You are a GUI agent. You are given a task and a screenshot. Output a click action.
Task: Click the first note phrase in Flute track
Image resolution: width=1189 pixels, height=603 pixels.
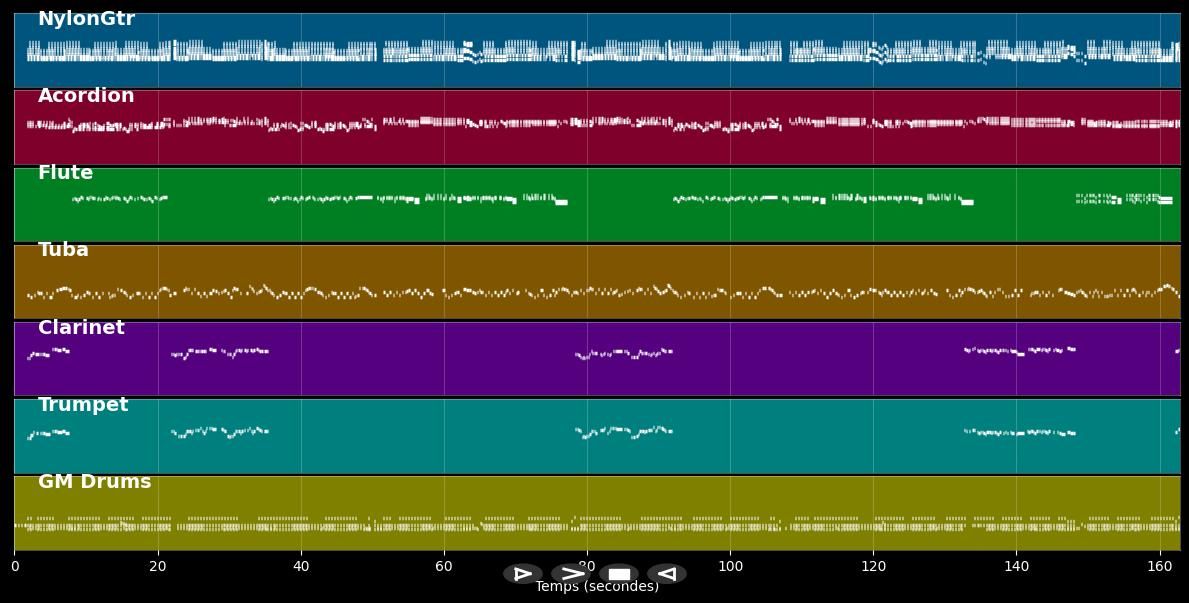(119, 199)
